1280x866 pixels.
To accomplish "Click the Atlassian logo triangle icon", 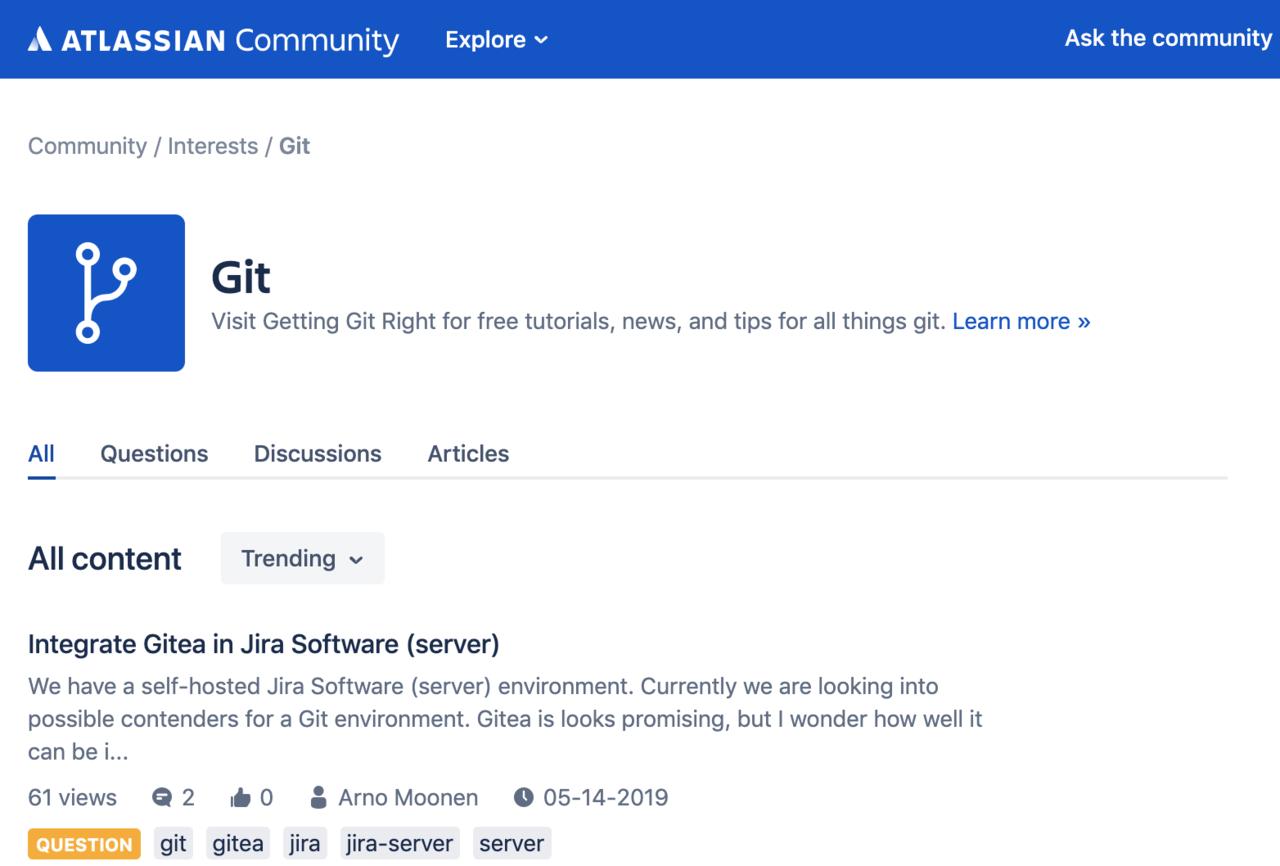I will coord(40,39).
